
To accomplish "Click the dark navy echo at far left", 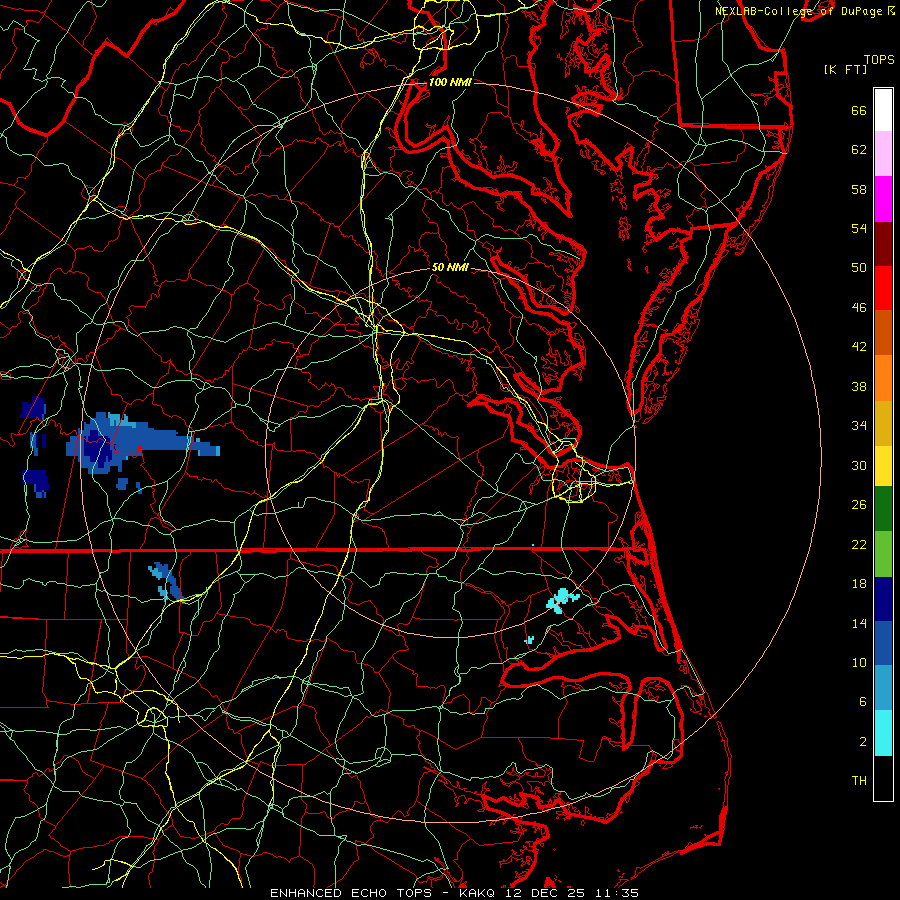I will pyautogui.click(x=33, y=408).
